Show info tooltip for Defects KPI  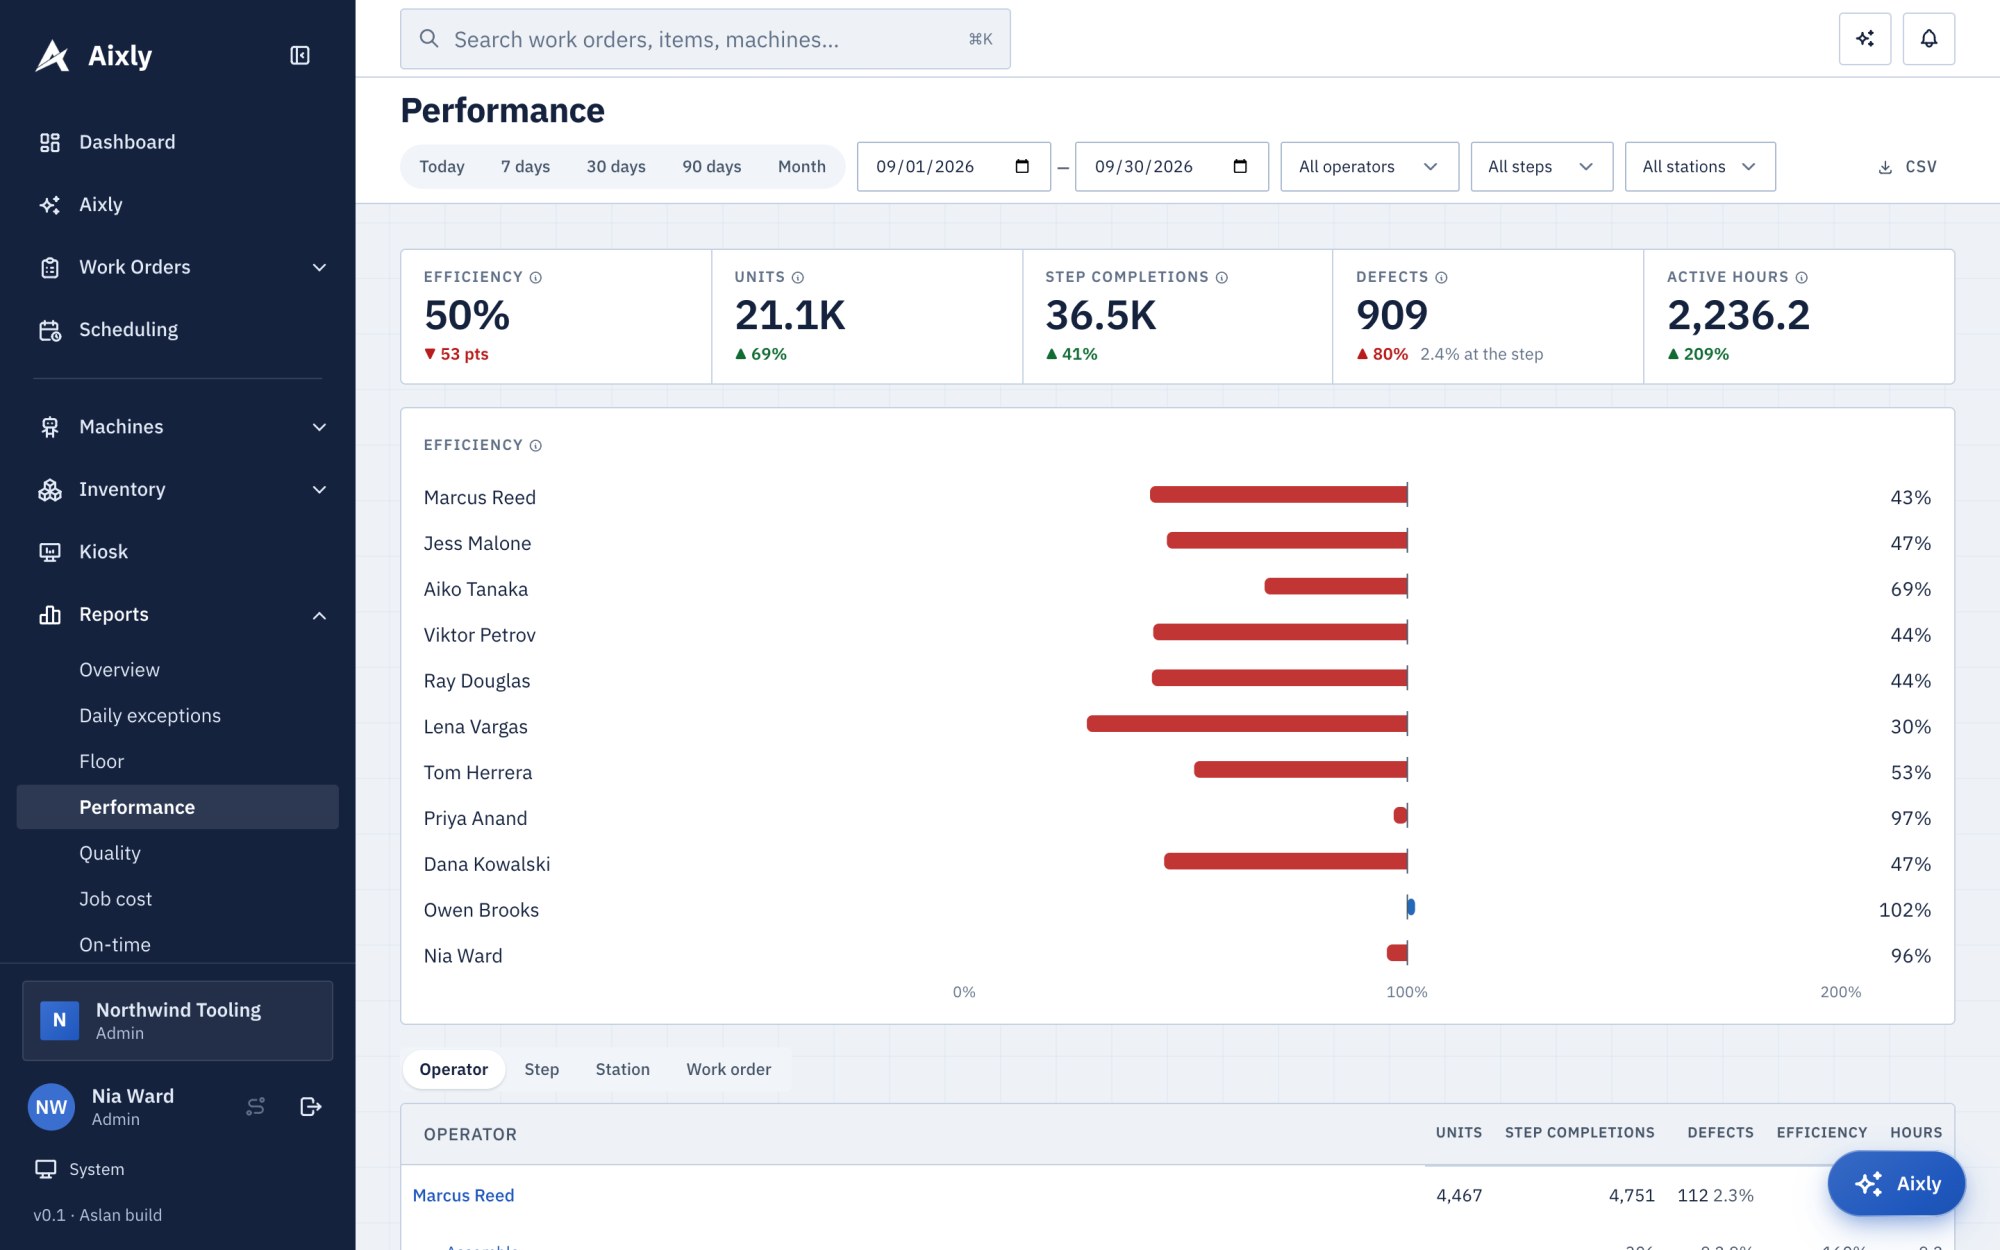click(1442, 277)
